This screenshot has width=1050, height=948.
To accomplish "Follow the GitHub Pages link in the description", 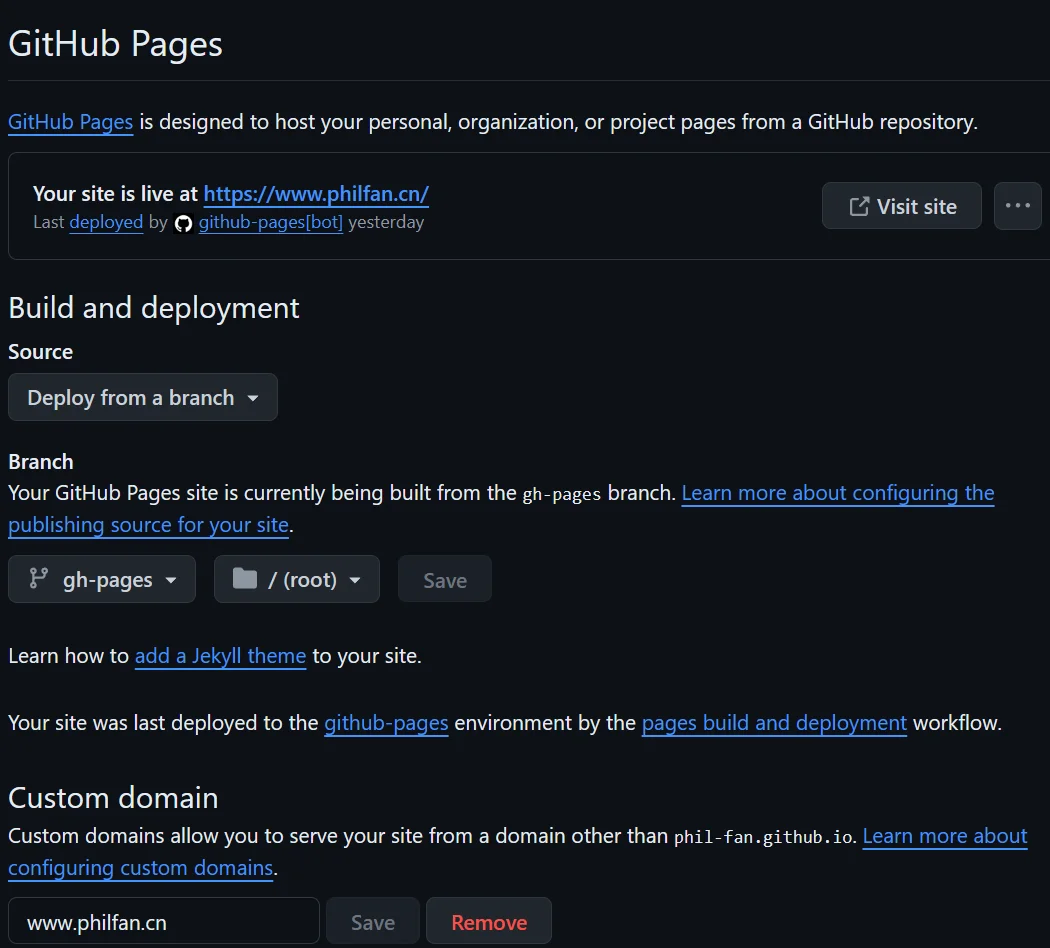I will (71, 122).
